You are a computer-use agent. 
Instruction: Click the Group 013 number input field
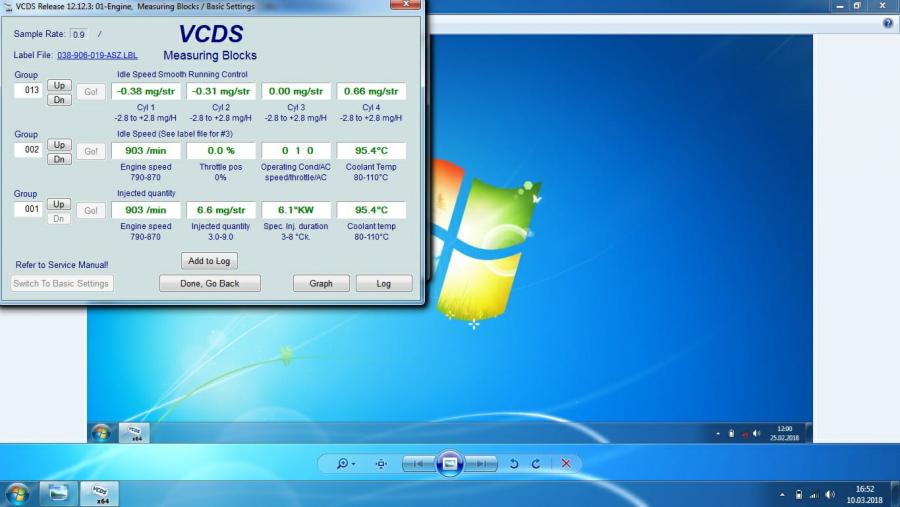[x=28, y=90]
